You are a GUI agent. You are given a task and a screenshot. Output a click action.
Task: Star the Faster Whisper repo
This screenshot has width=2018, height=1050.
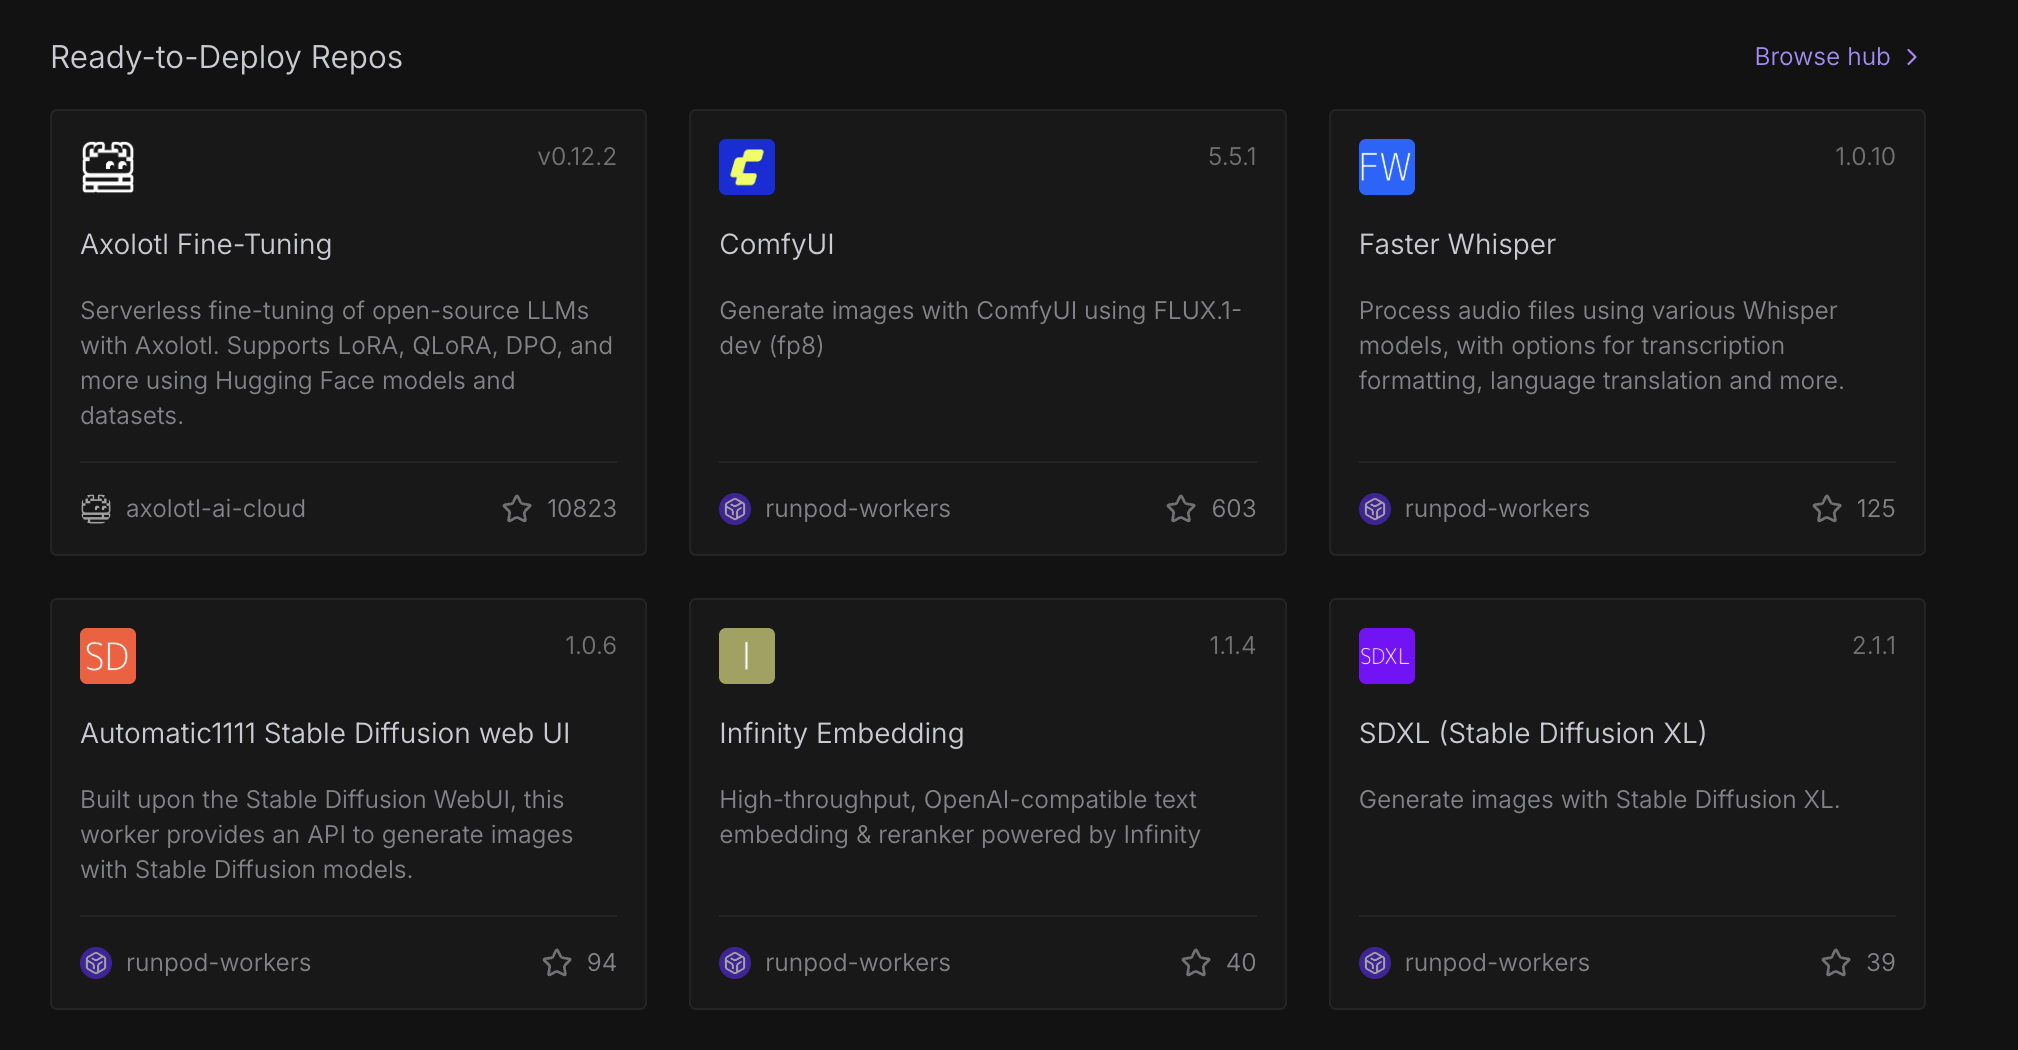[1826, 509]
